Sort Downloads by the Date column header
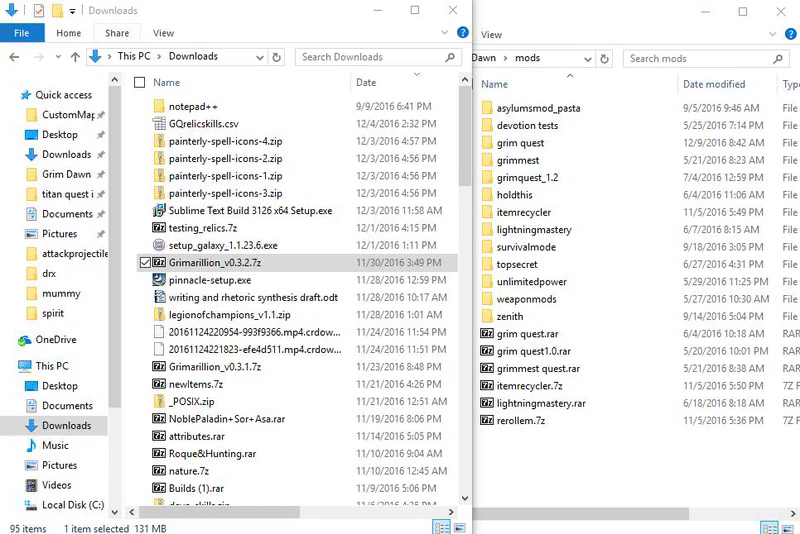 coord(366,82)
